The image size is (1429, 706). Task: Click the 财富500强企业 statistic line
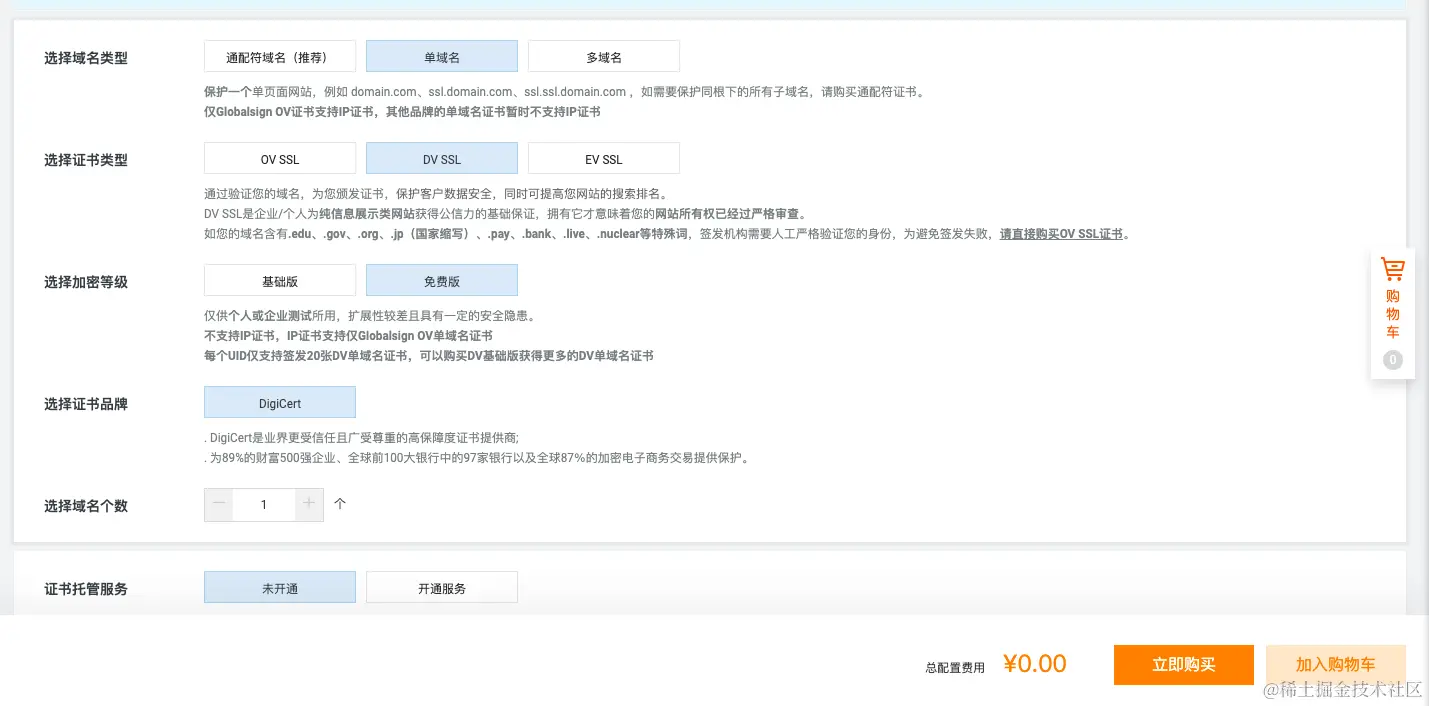tap(477, 458)
